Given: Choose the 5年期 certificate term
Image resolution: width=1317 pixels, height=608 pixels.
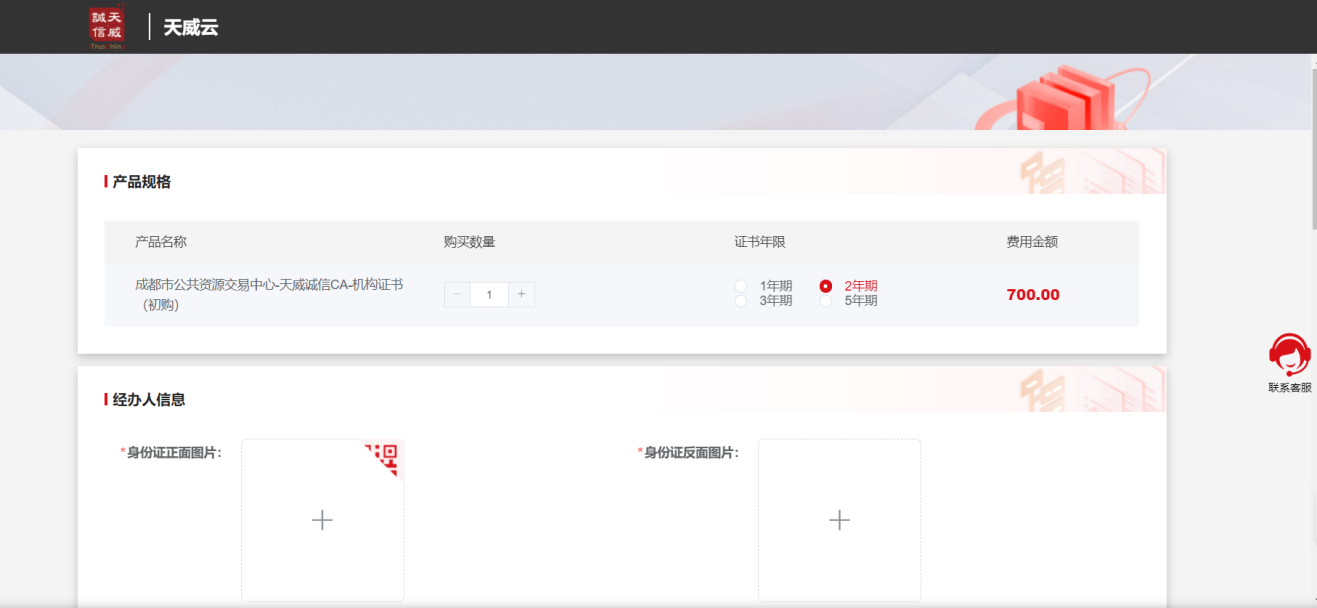Looking at the screenshot, I should [x=826, y=301].
